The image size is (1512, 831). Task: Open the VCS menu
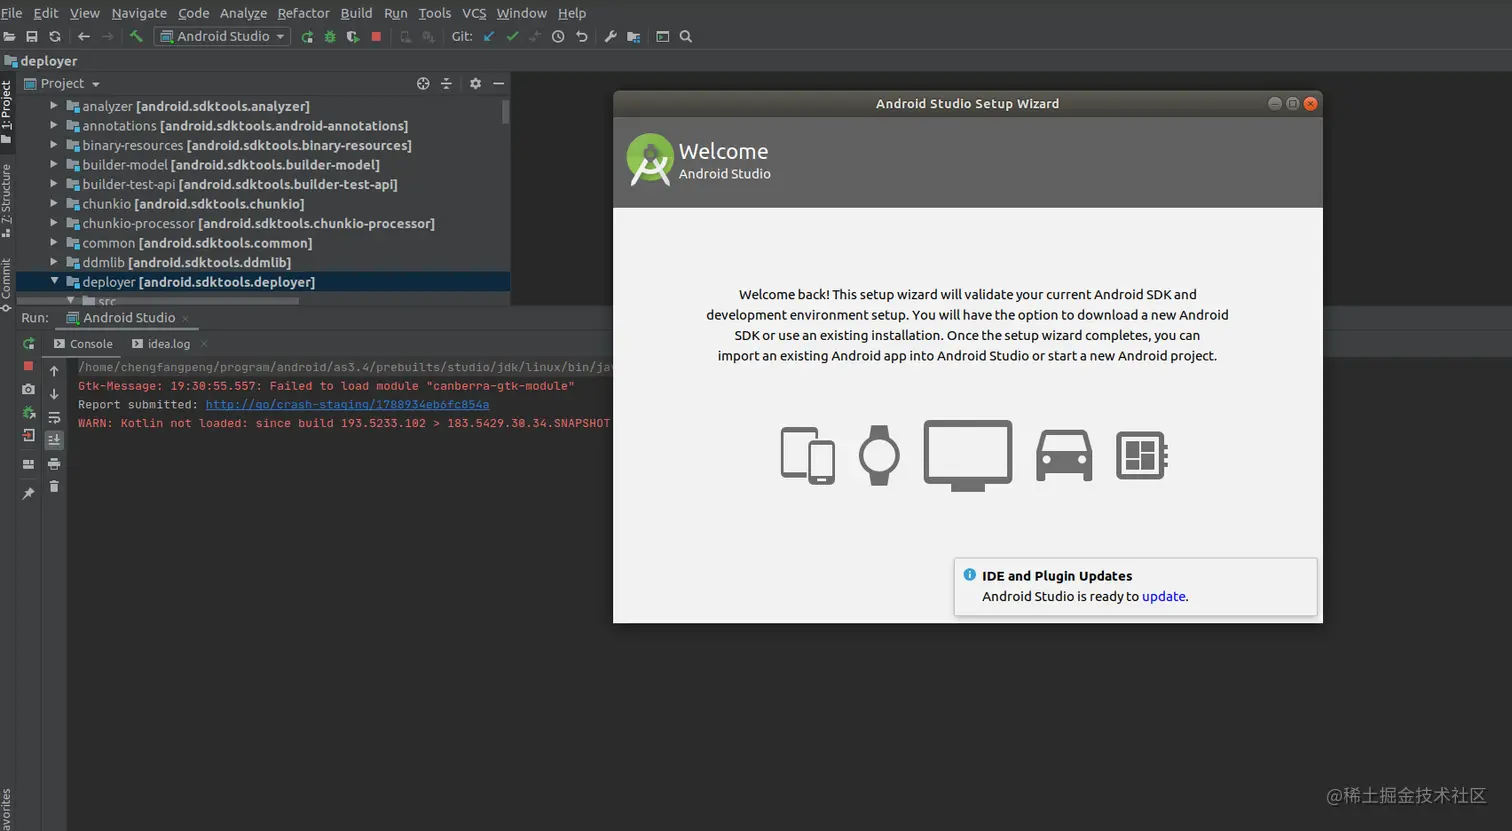(x=474, y=13)
